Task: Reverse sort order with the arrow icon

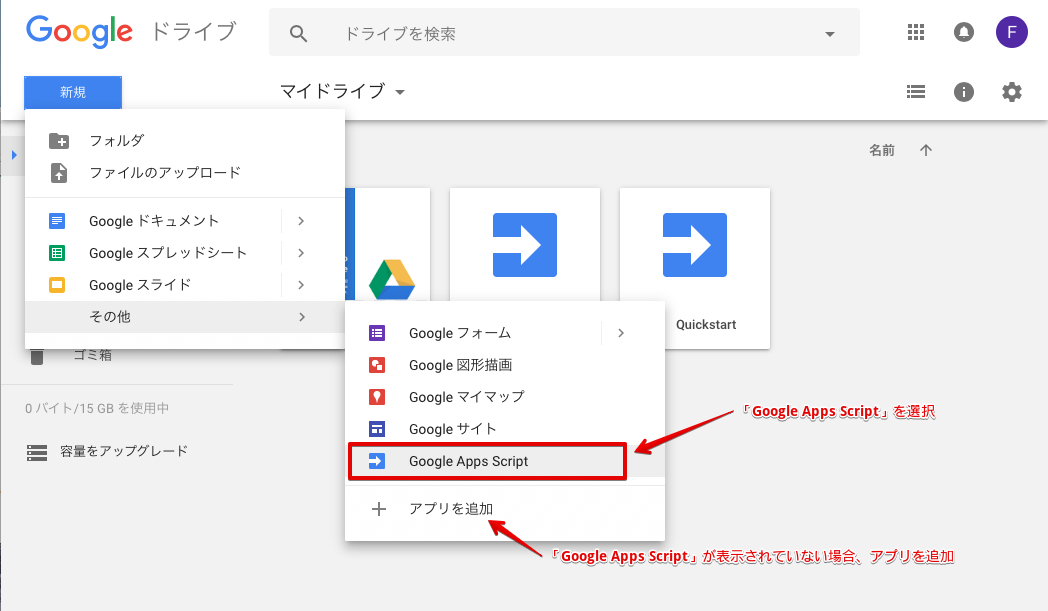Action: [926, 150]
